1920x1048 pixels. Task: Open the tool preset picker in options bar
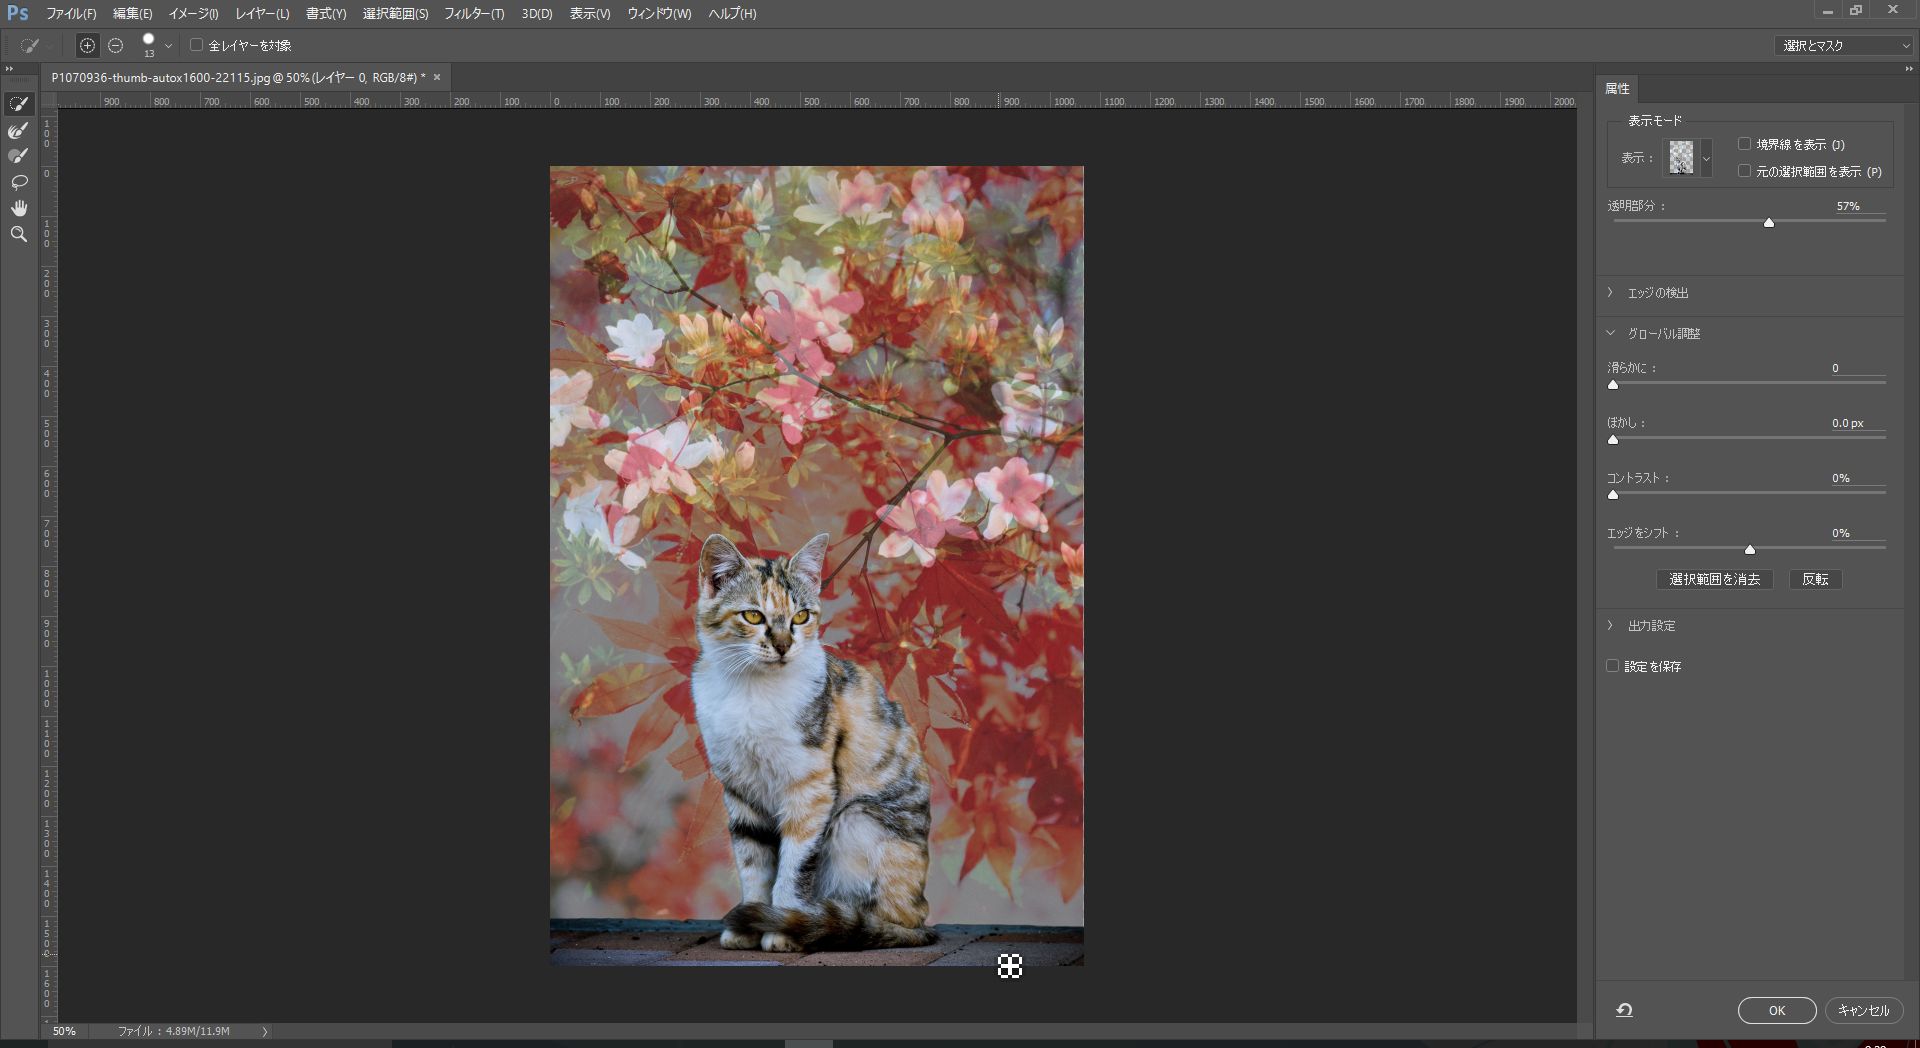click(37, 45)
